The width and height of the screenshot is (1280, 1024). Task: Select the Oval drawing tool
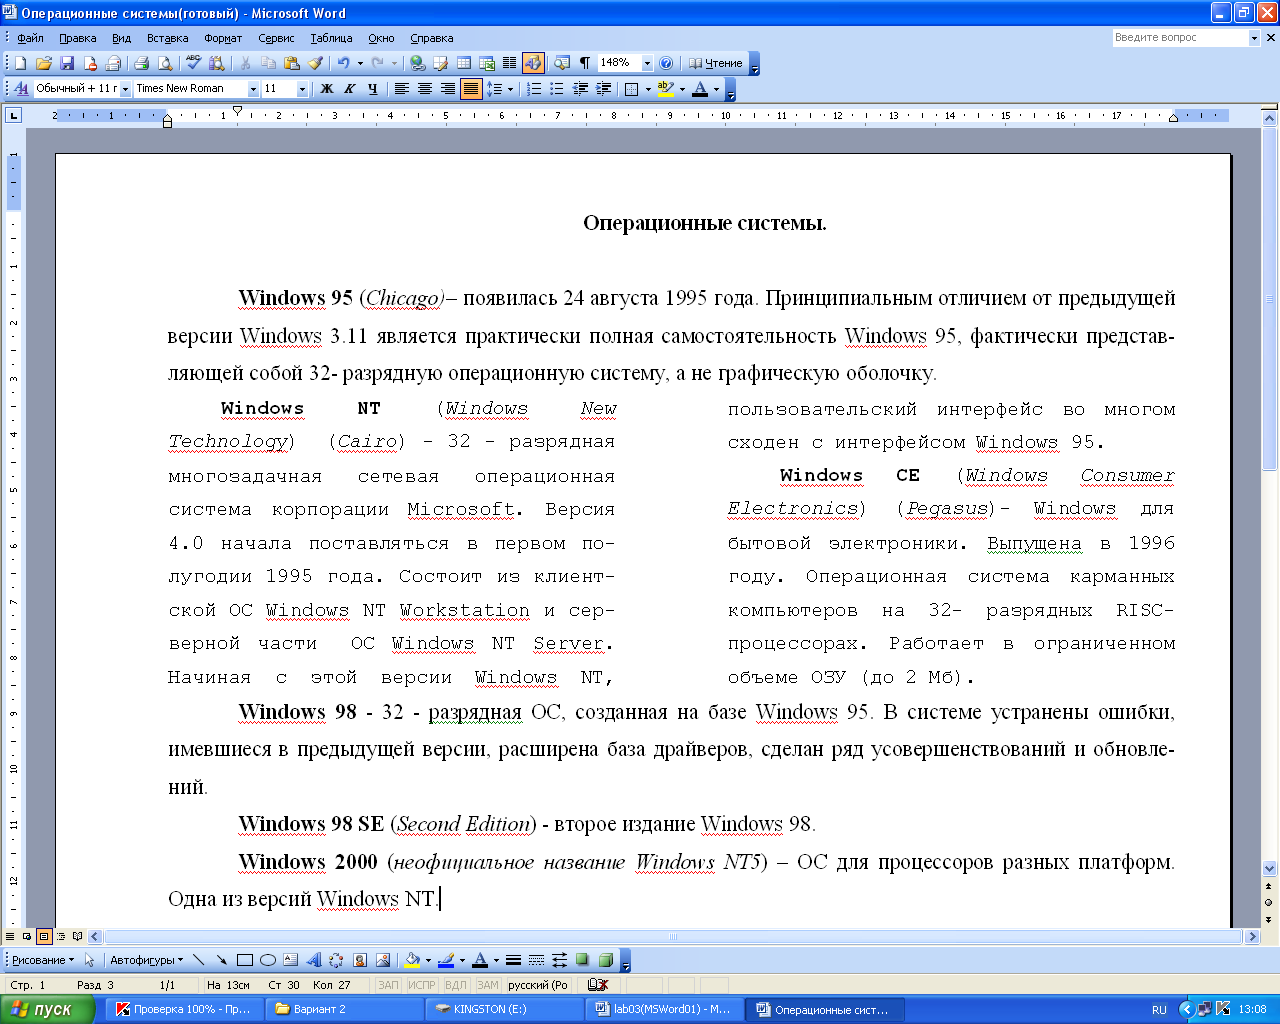[x=267, y=960]
